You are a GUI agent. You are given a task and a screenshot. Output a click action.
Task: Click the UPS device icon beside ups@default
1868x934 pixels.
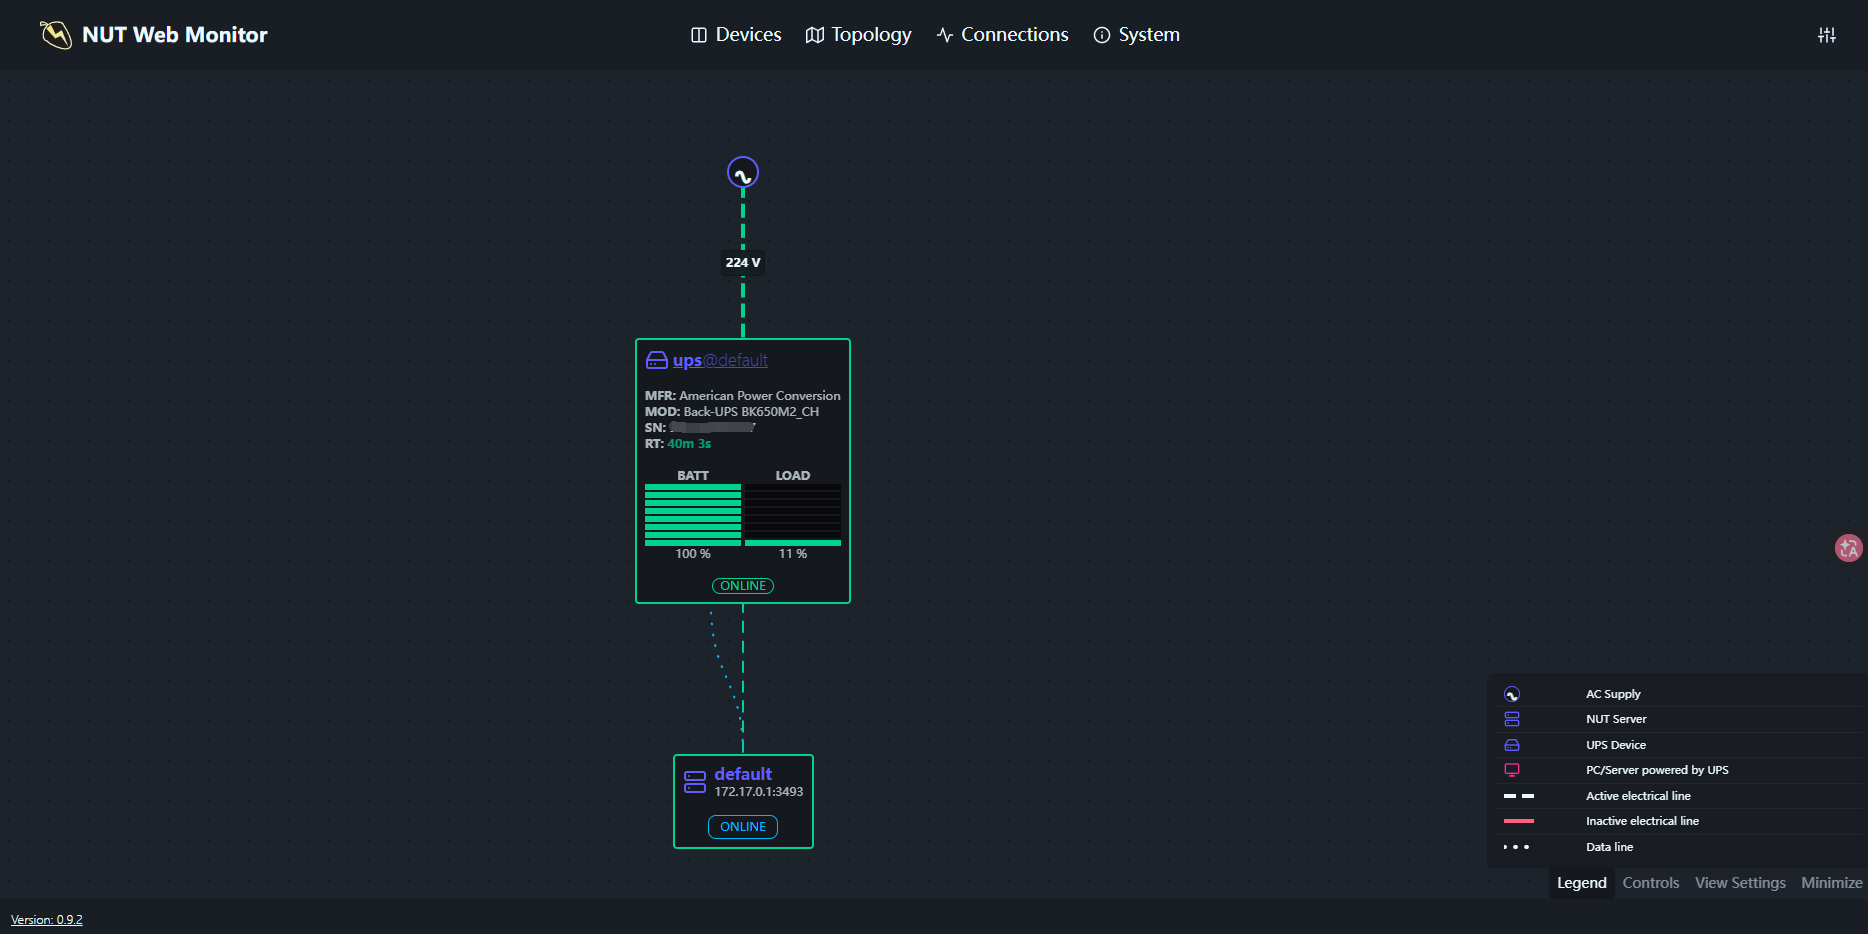pos(657,360)
